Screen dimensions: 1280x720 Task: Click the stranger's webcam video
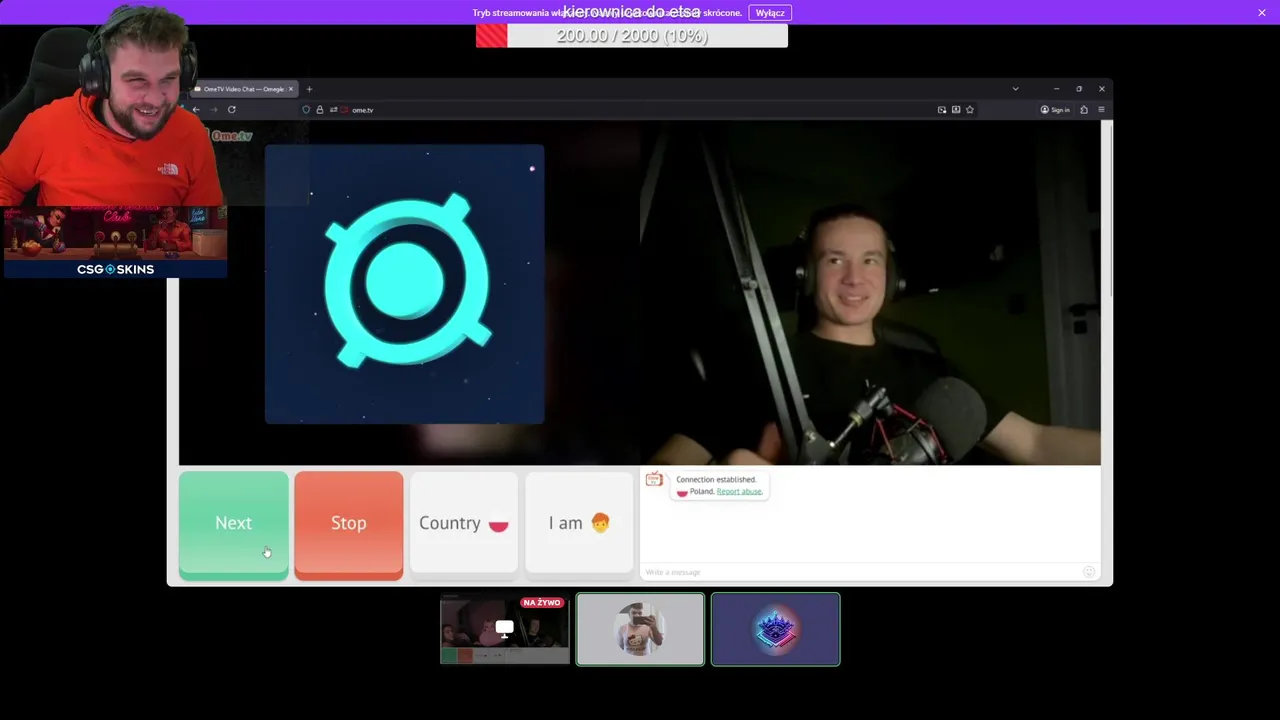tap(870, 293)
